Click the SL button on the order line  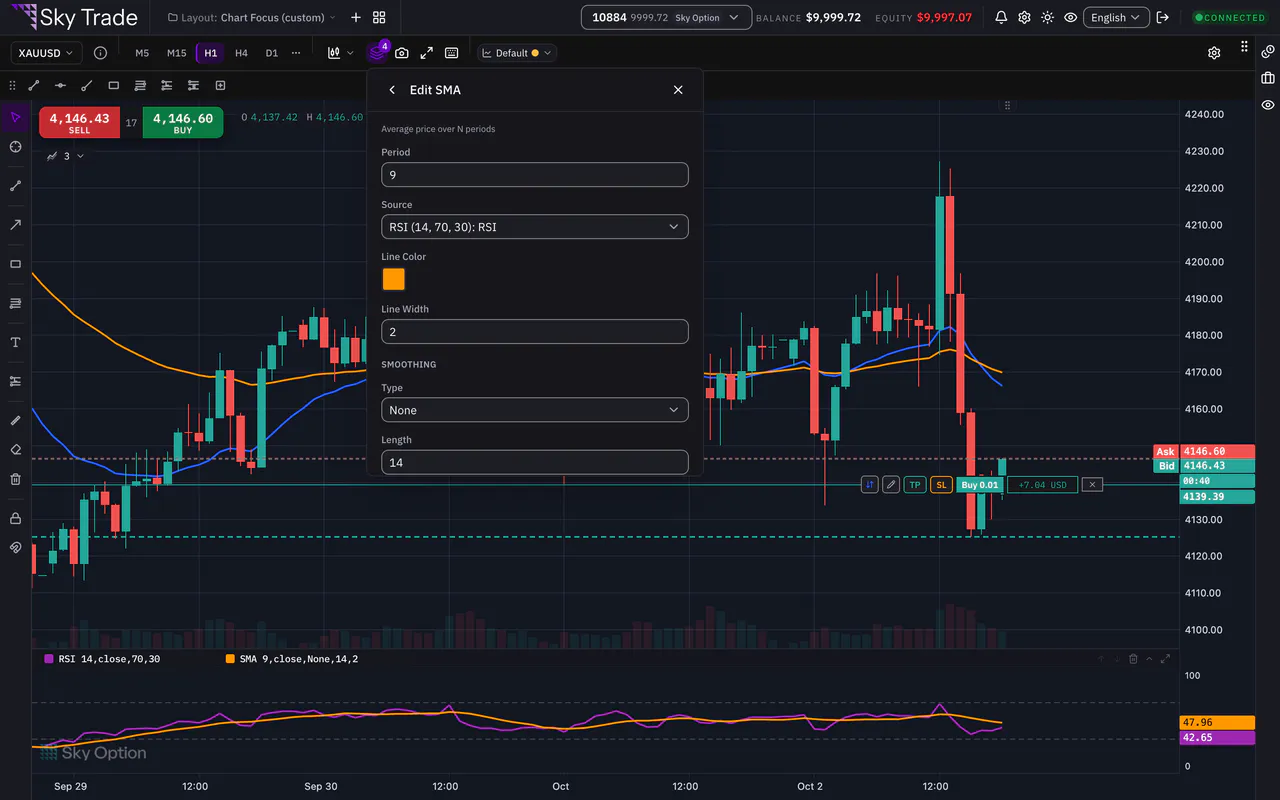(x=941, y=484)
